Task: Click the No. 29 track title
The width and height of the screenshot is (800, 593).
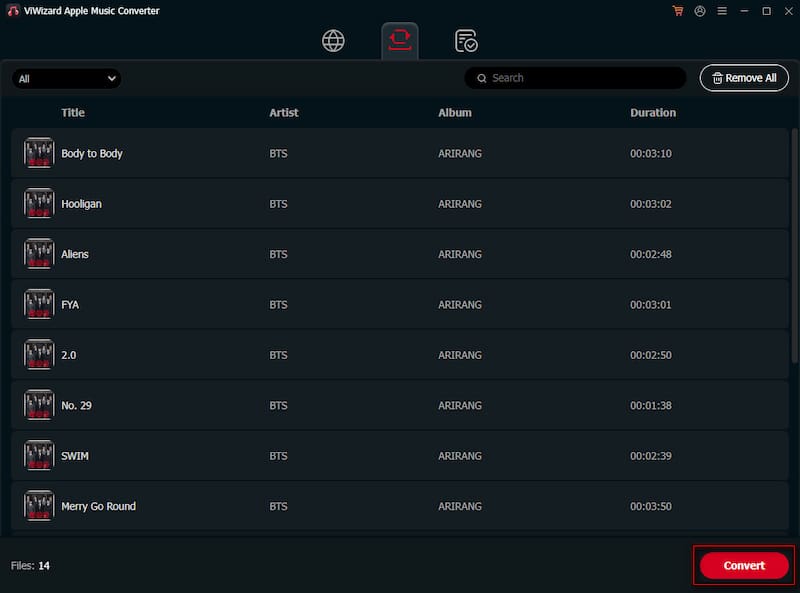Action: click(77, 406)
